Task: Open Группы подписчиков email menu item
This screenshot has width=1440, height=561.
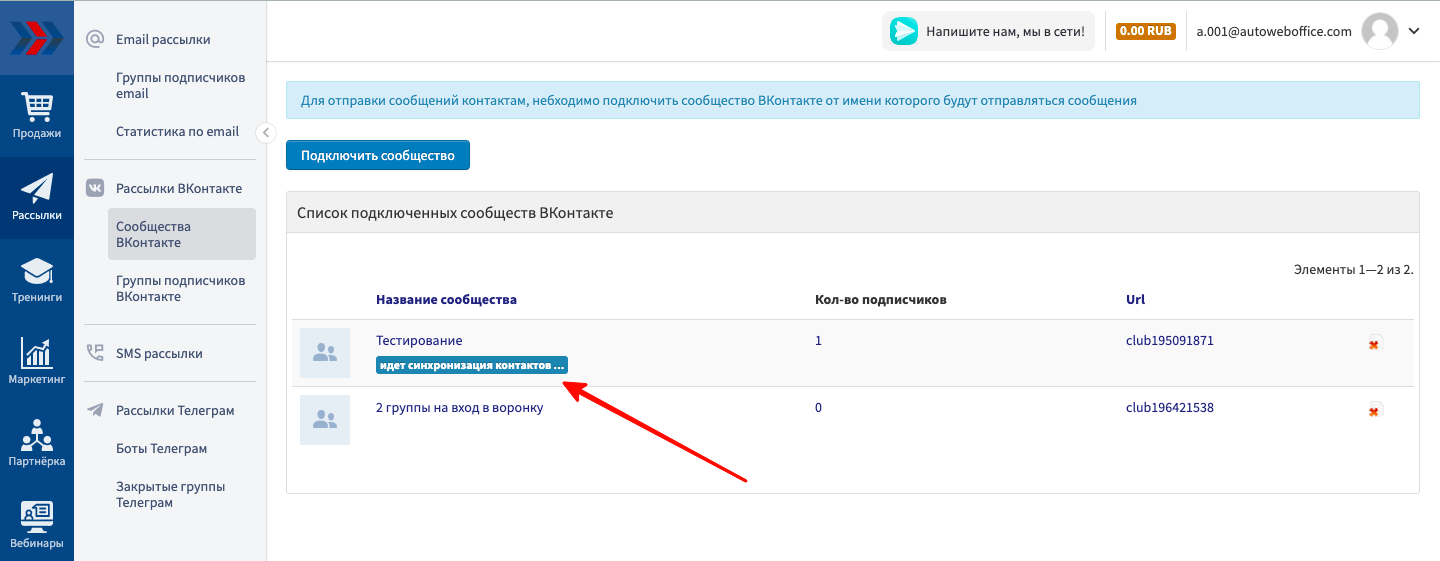Action: point(180,86)
